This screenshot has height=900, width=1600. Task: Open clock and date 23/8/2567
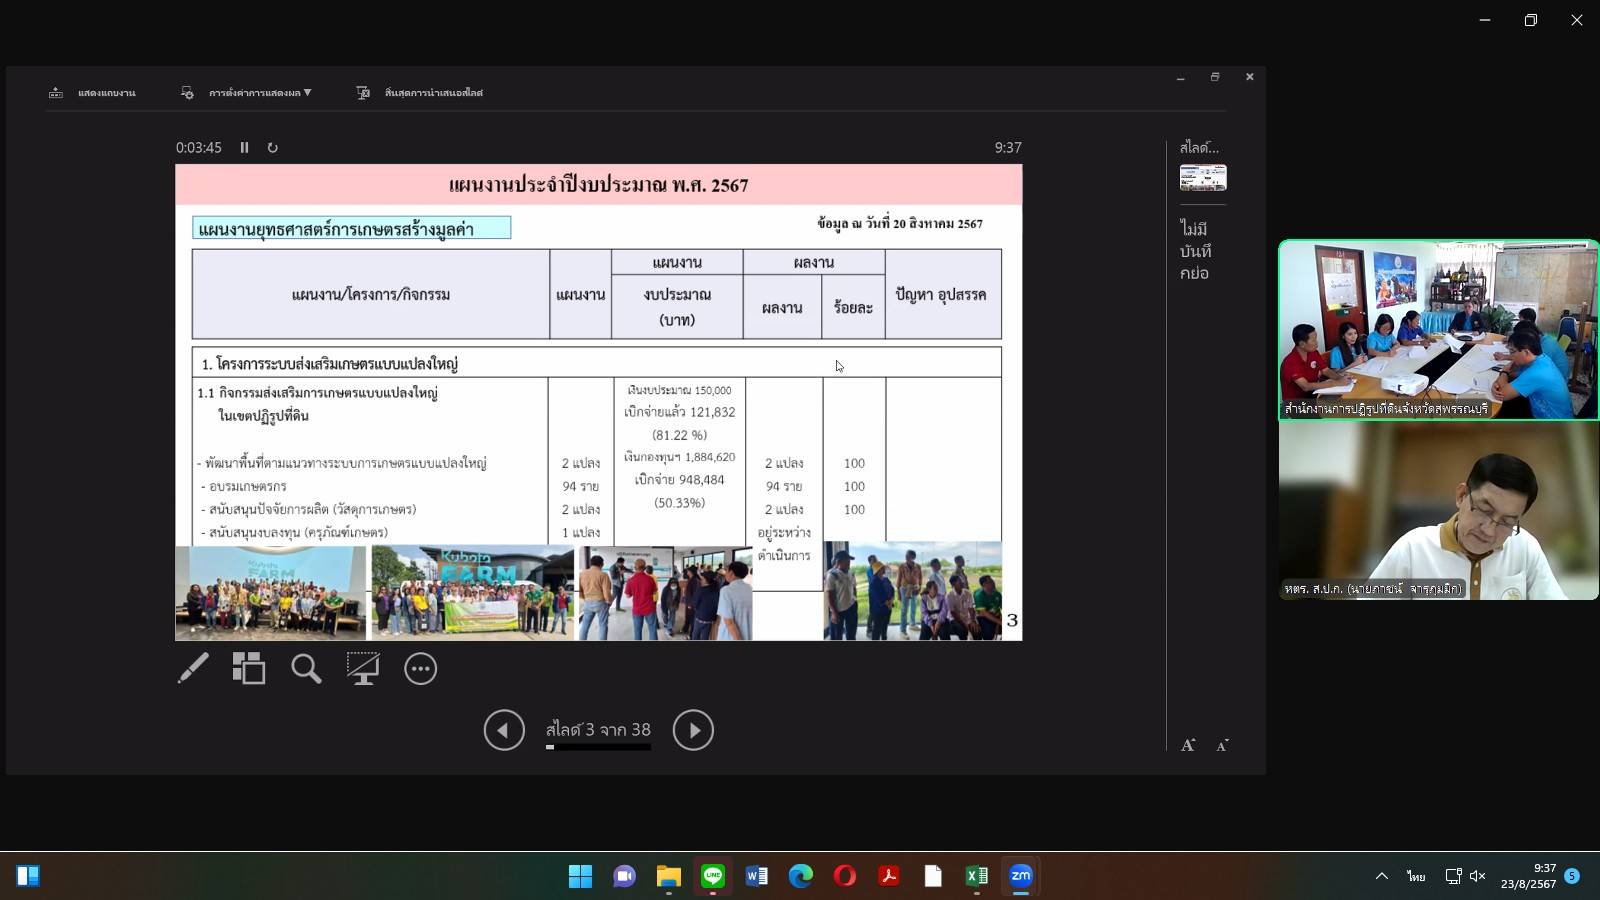[x=1528, y=876]
